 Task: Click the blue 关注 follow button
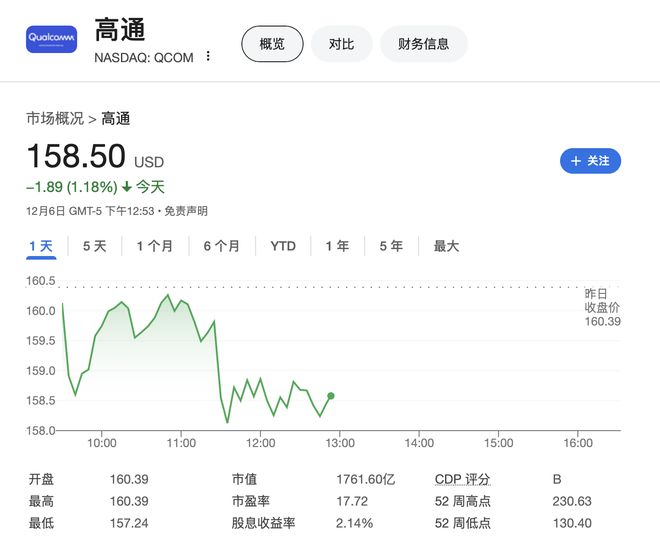590,160
